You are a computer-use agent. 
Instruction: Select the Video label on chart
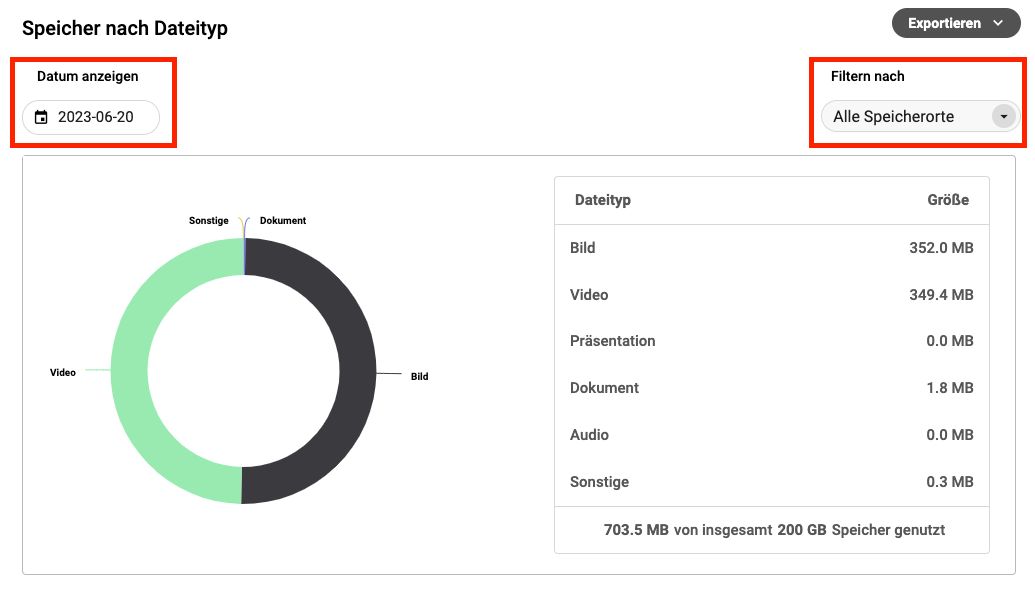click(63, 372)
